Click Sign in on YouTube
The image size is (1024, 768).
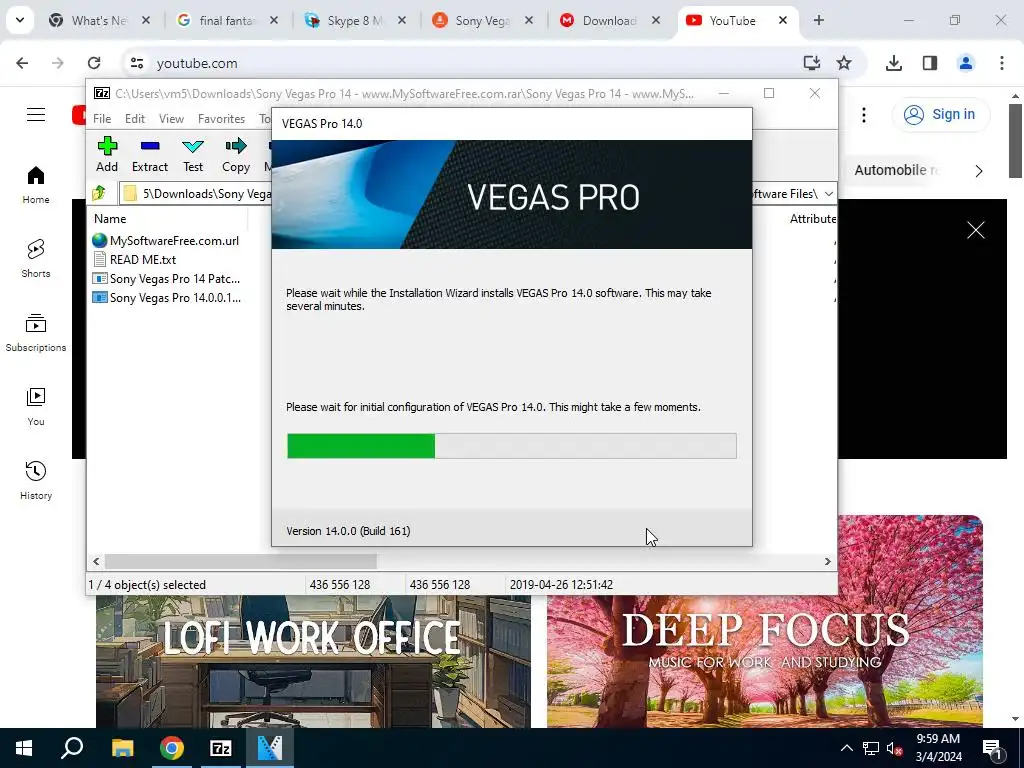940,114
